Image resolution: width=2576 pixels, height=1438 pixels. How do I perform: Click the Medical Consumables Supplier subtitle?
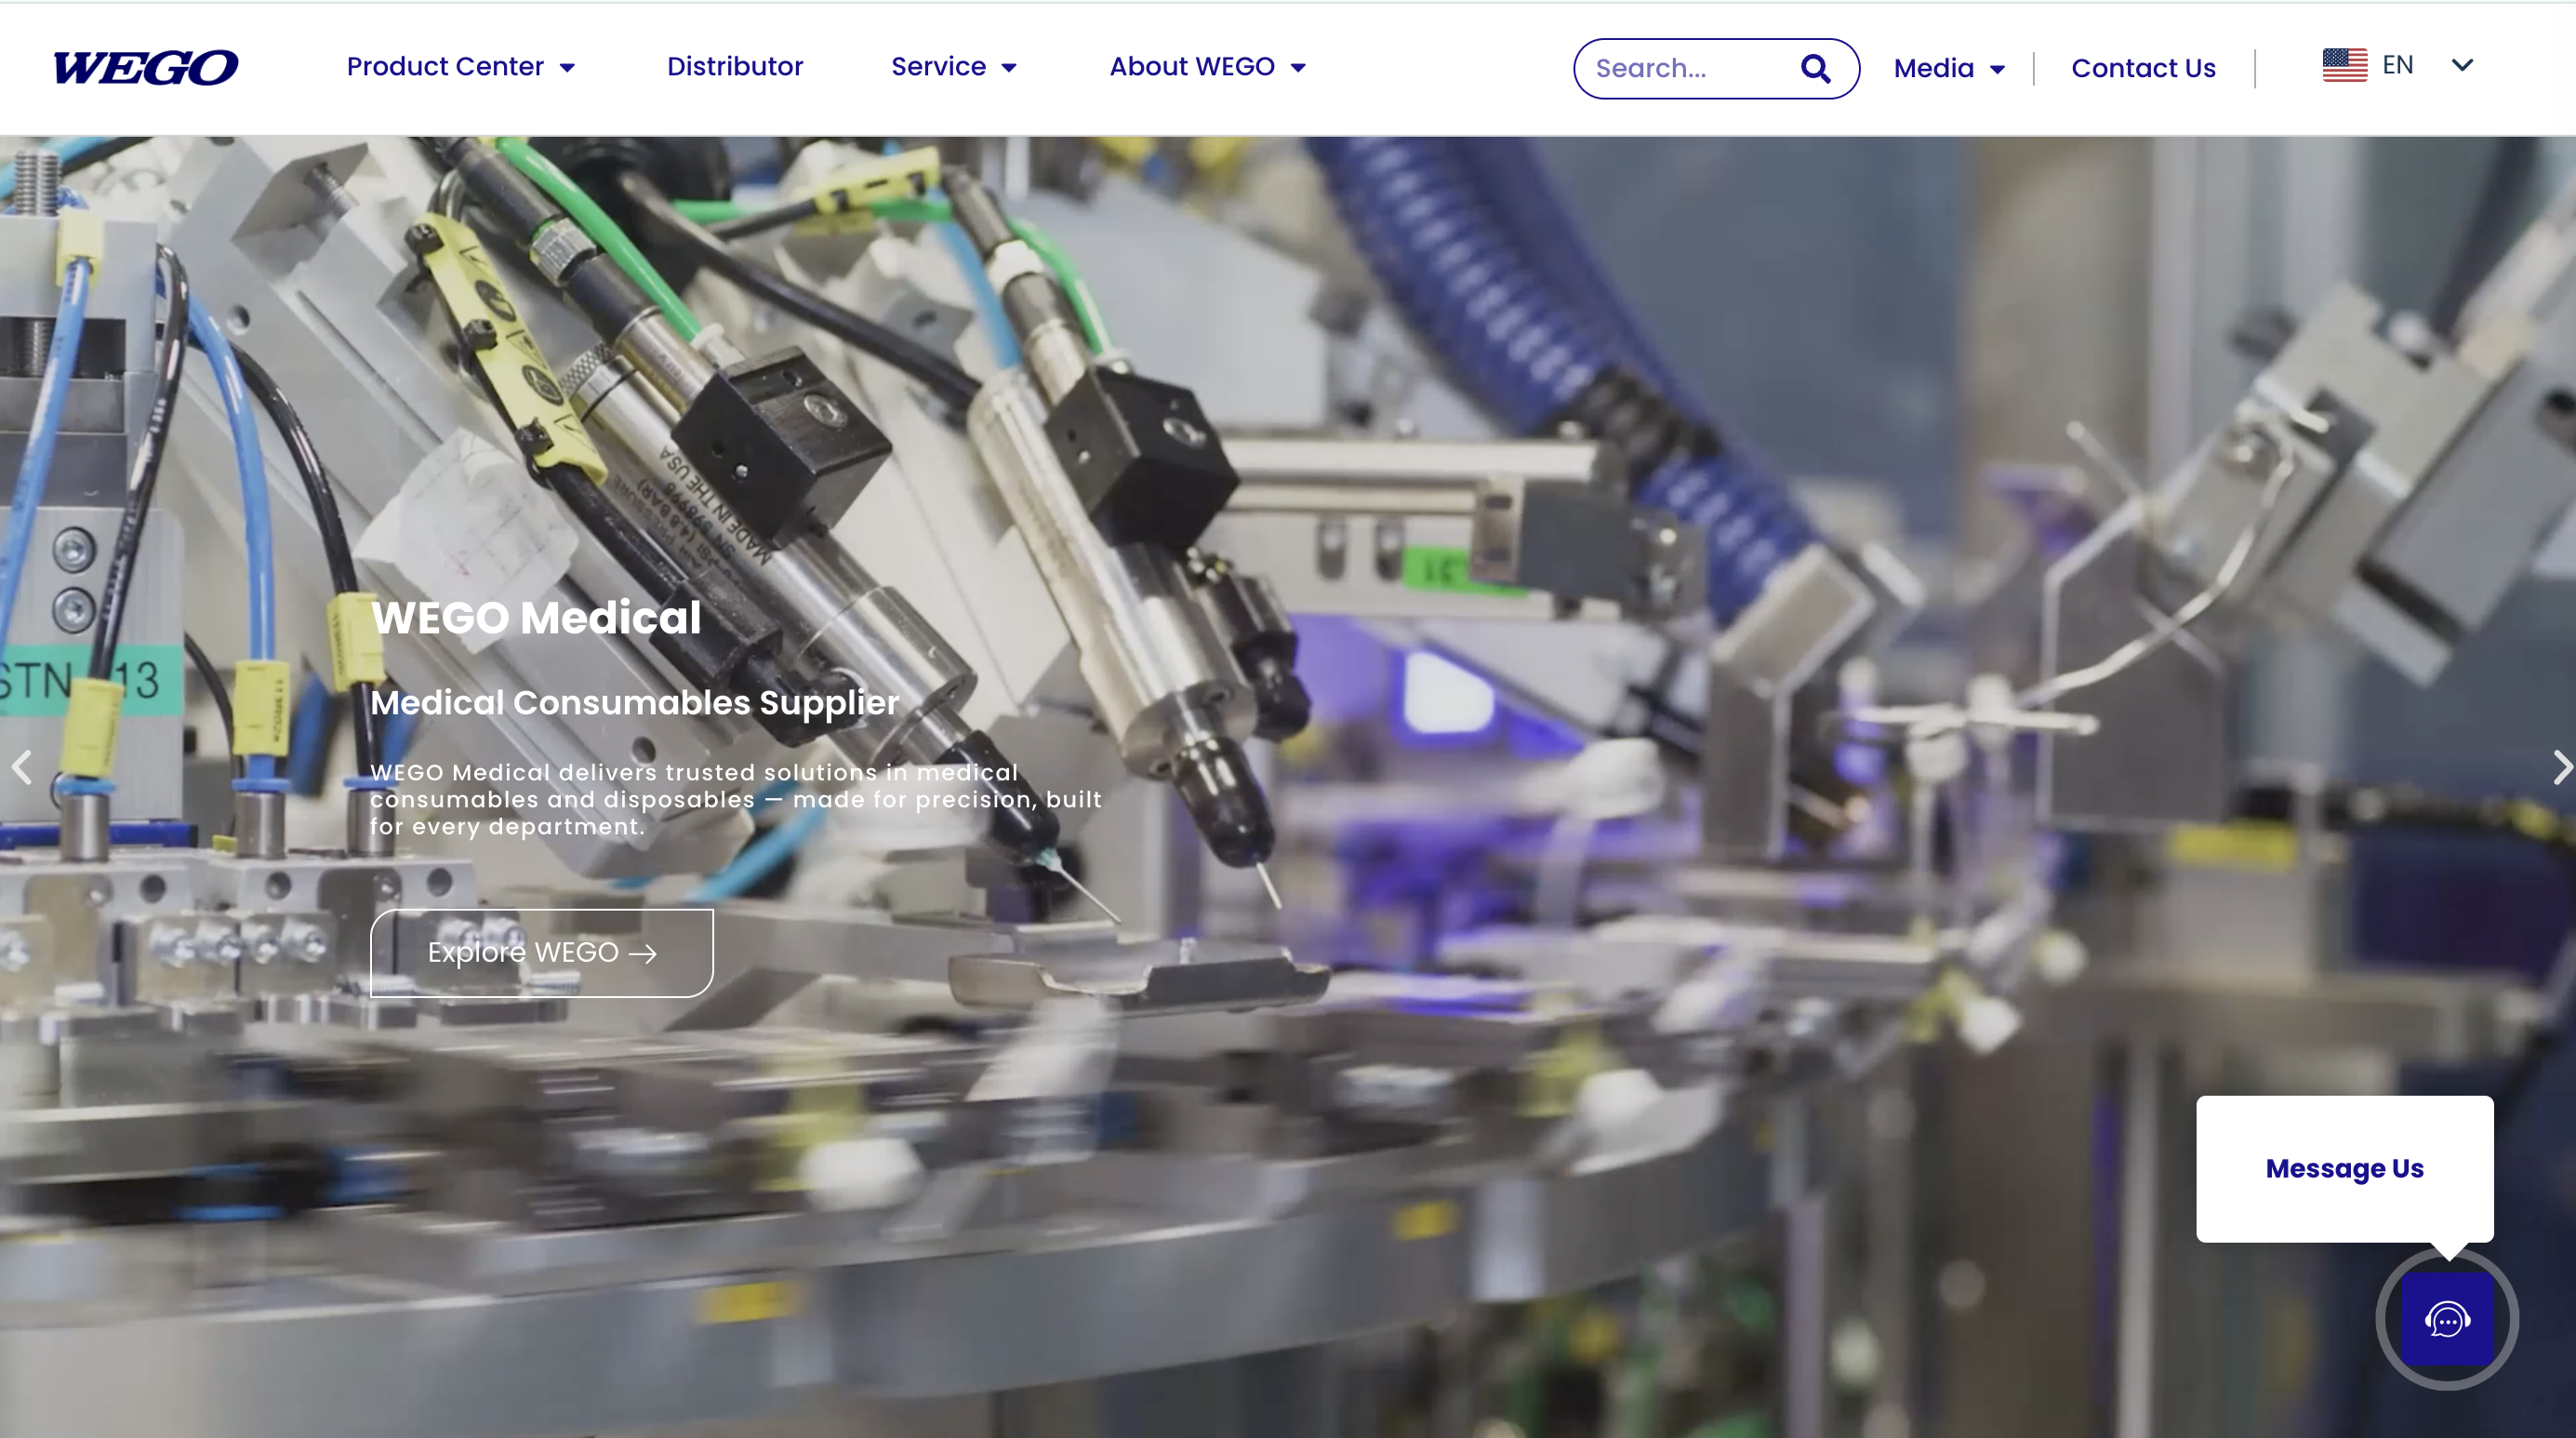(x=635, y=703)
